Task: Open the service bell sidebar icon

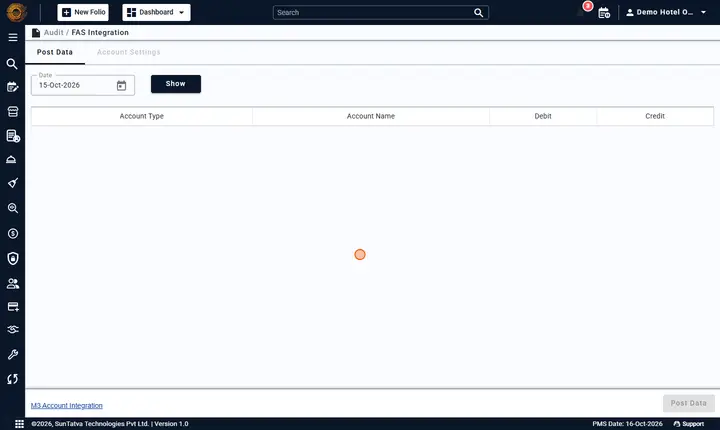Action: 11,159
